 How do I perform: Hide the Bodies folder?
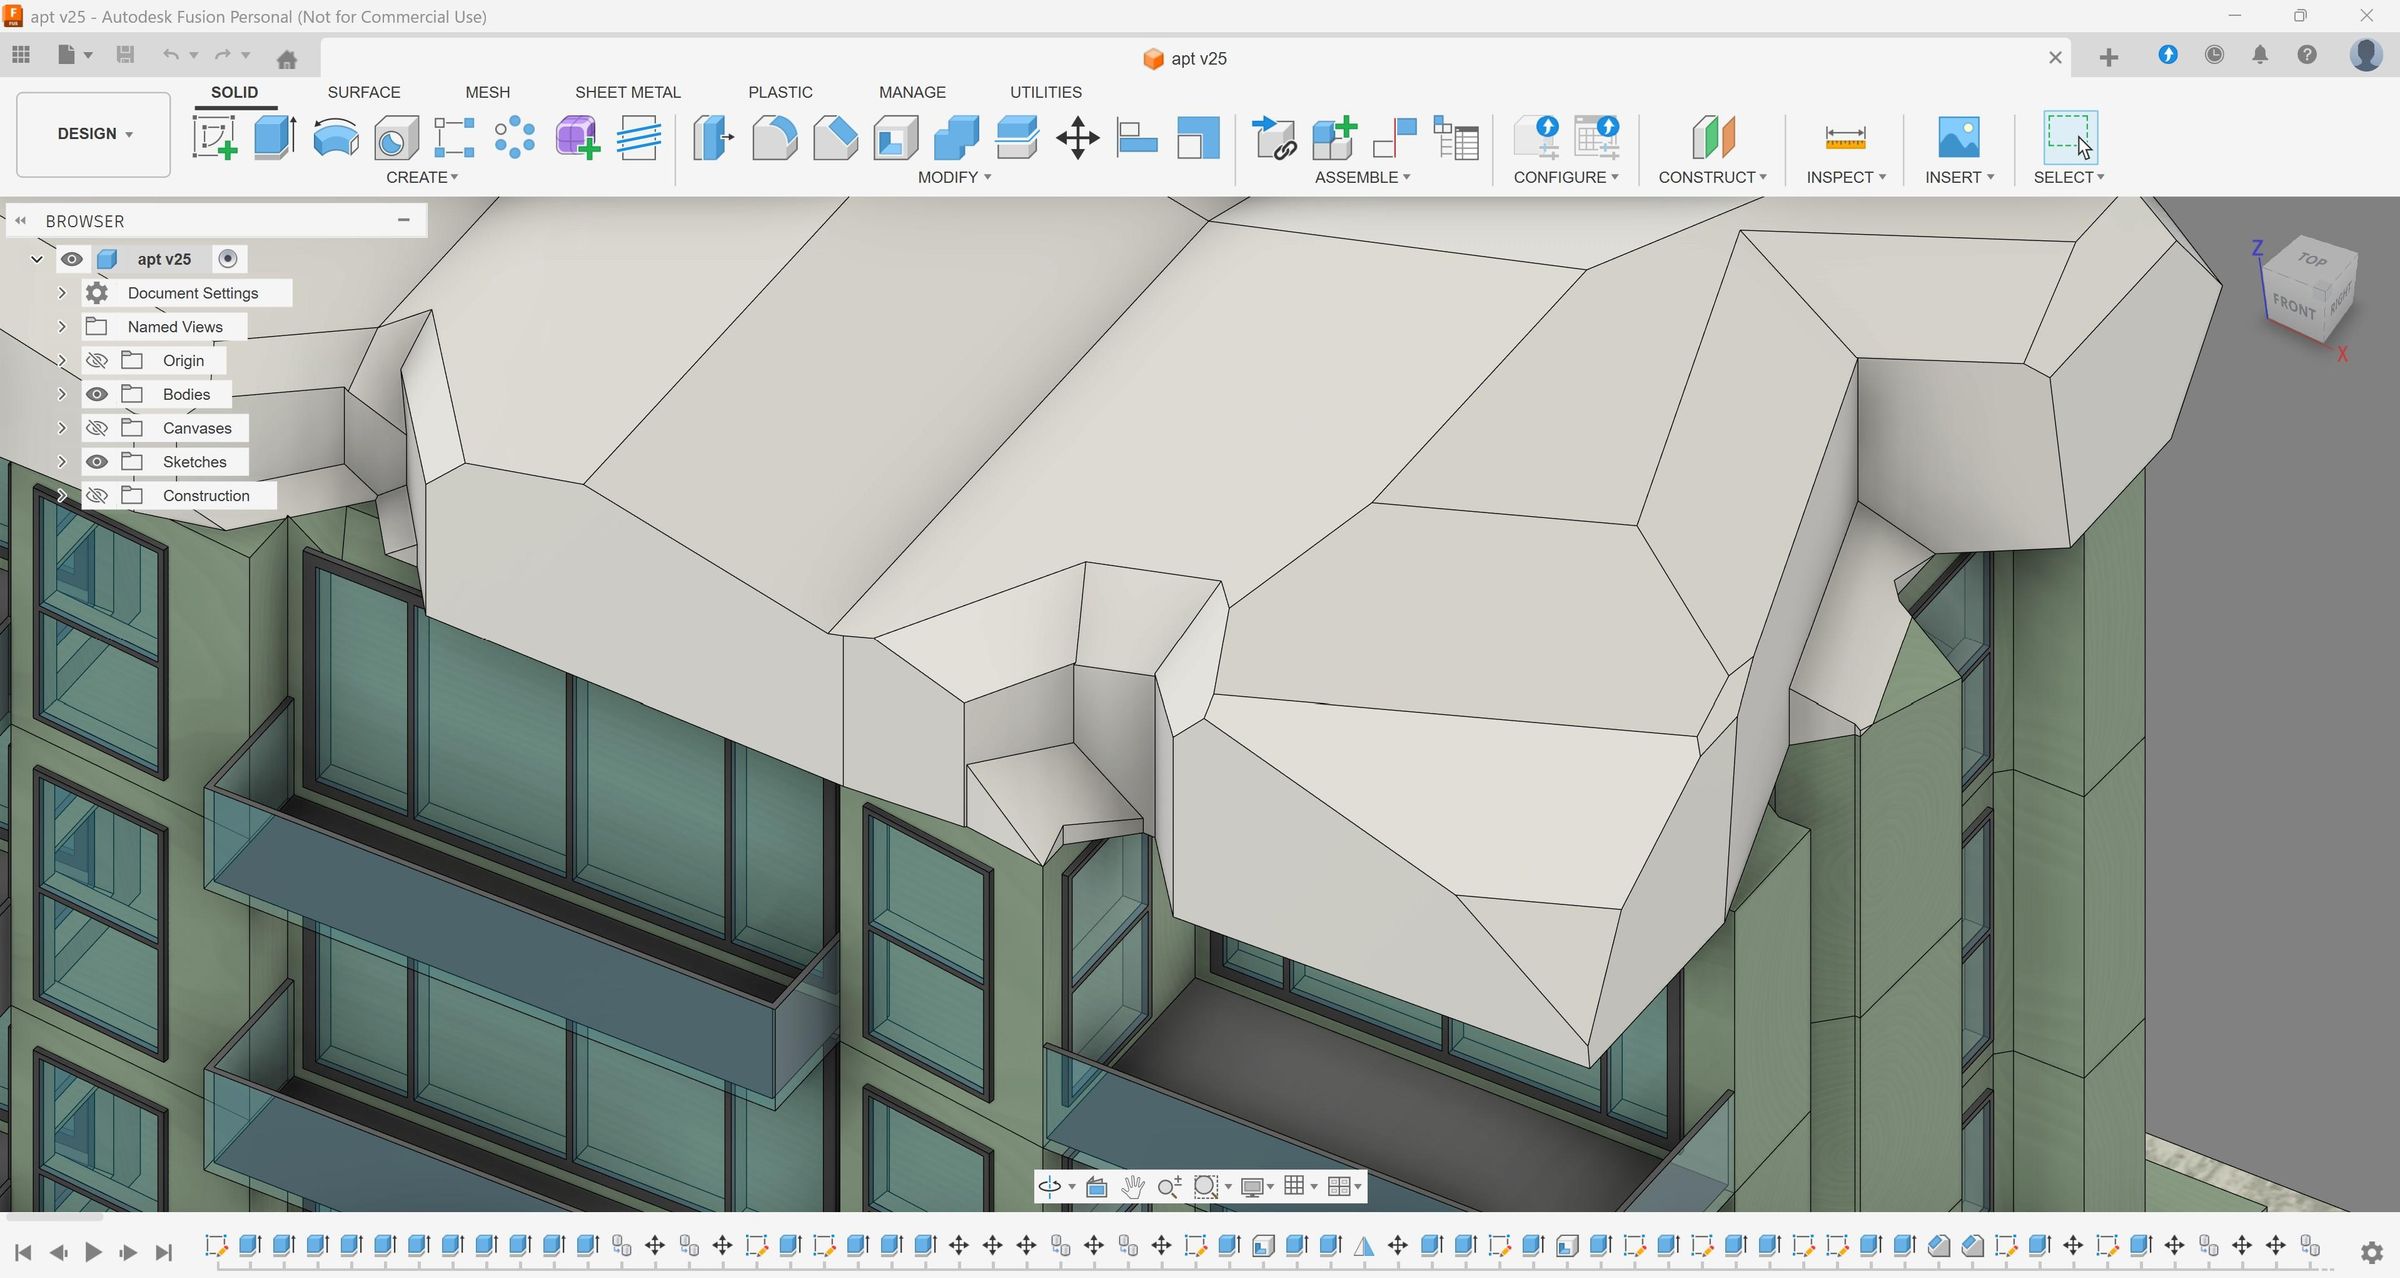click(97, 394)
